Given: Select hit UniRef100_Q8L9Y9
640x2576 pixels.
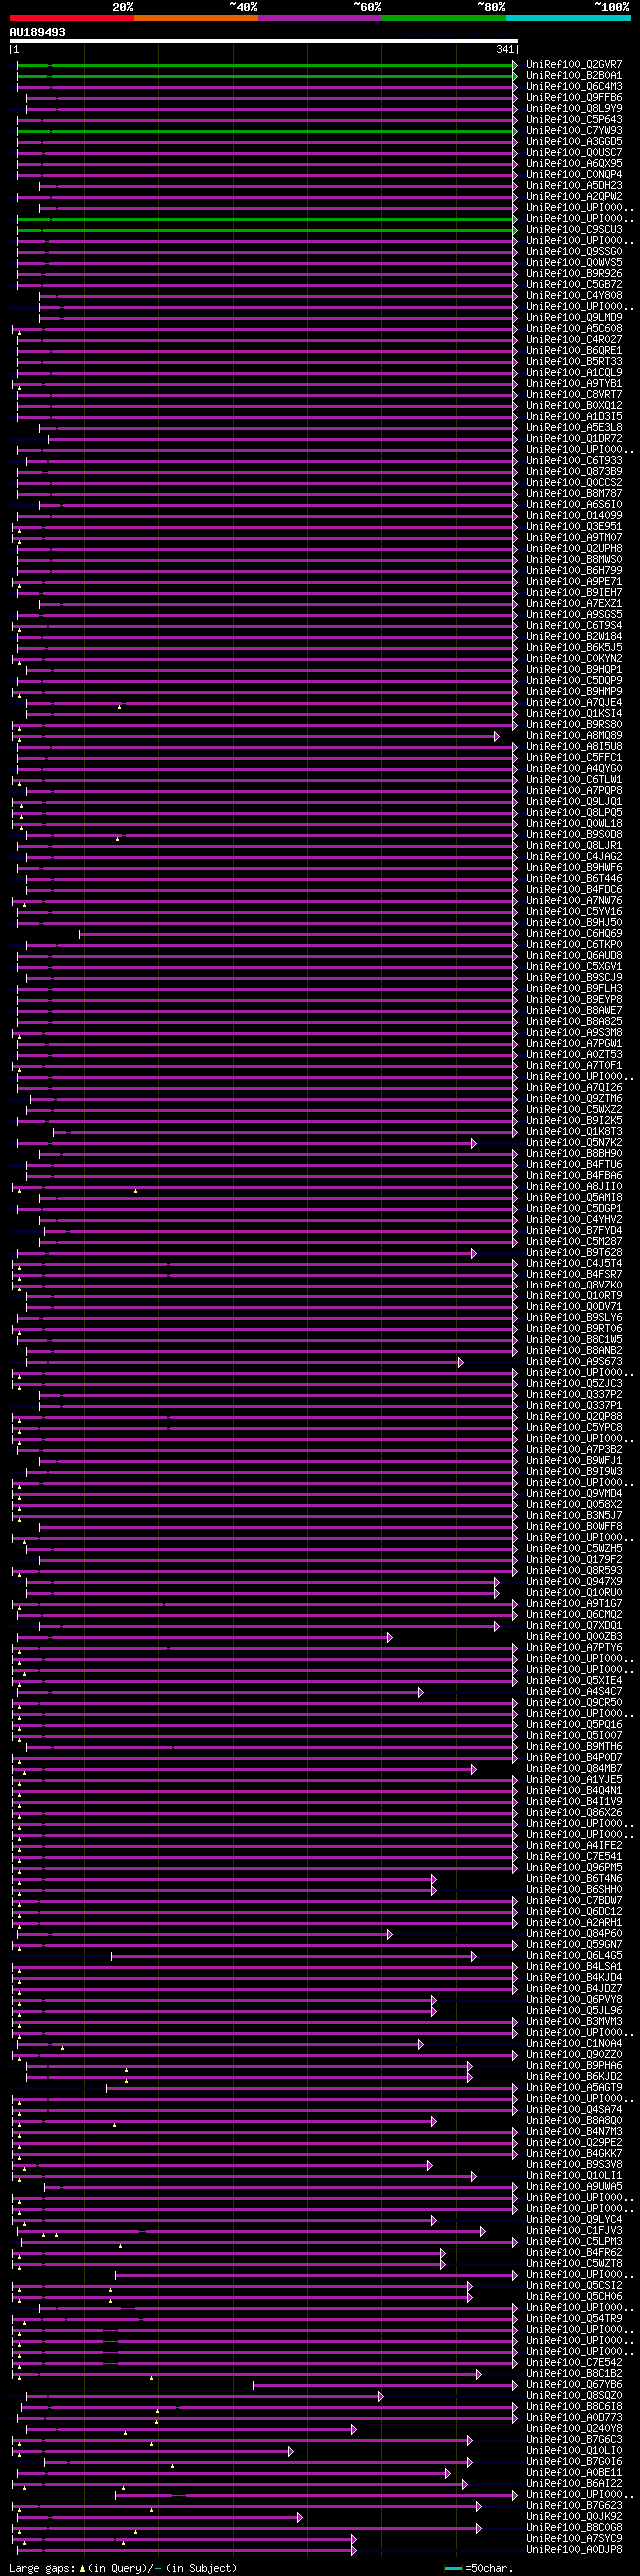Looking at the screenshot, I should (574, 109).
